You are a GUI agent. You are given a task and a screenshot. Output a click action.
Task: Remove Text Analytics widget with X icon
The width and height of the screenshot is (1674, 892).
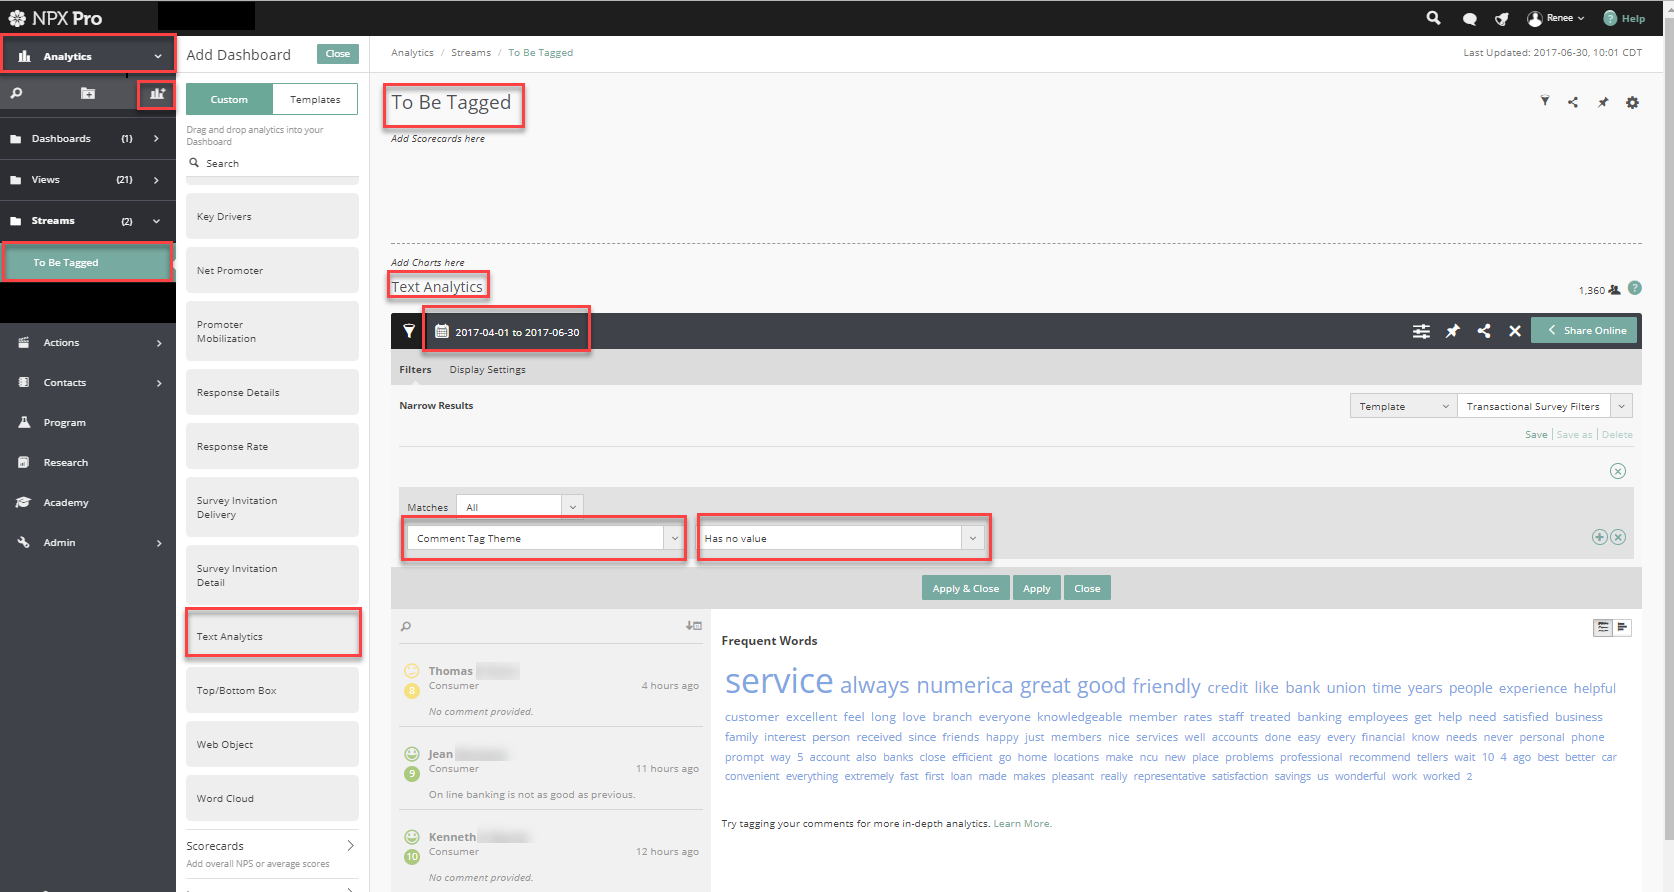coord(1515,331)
